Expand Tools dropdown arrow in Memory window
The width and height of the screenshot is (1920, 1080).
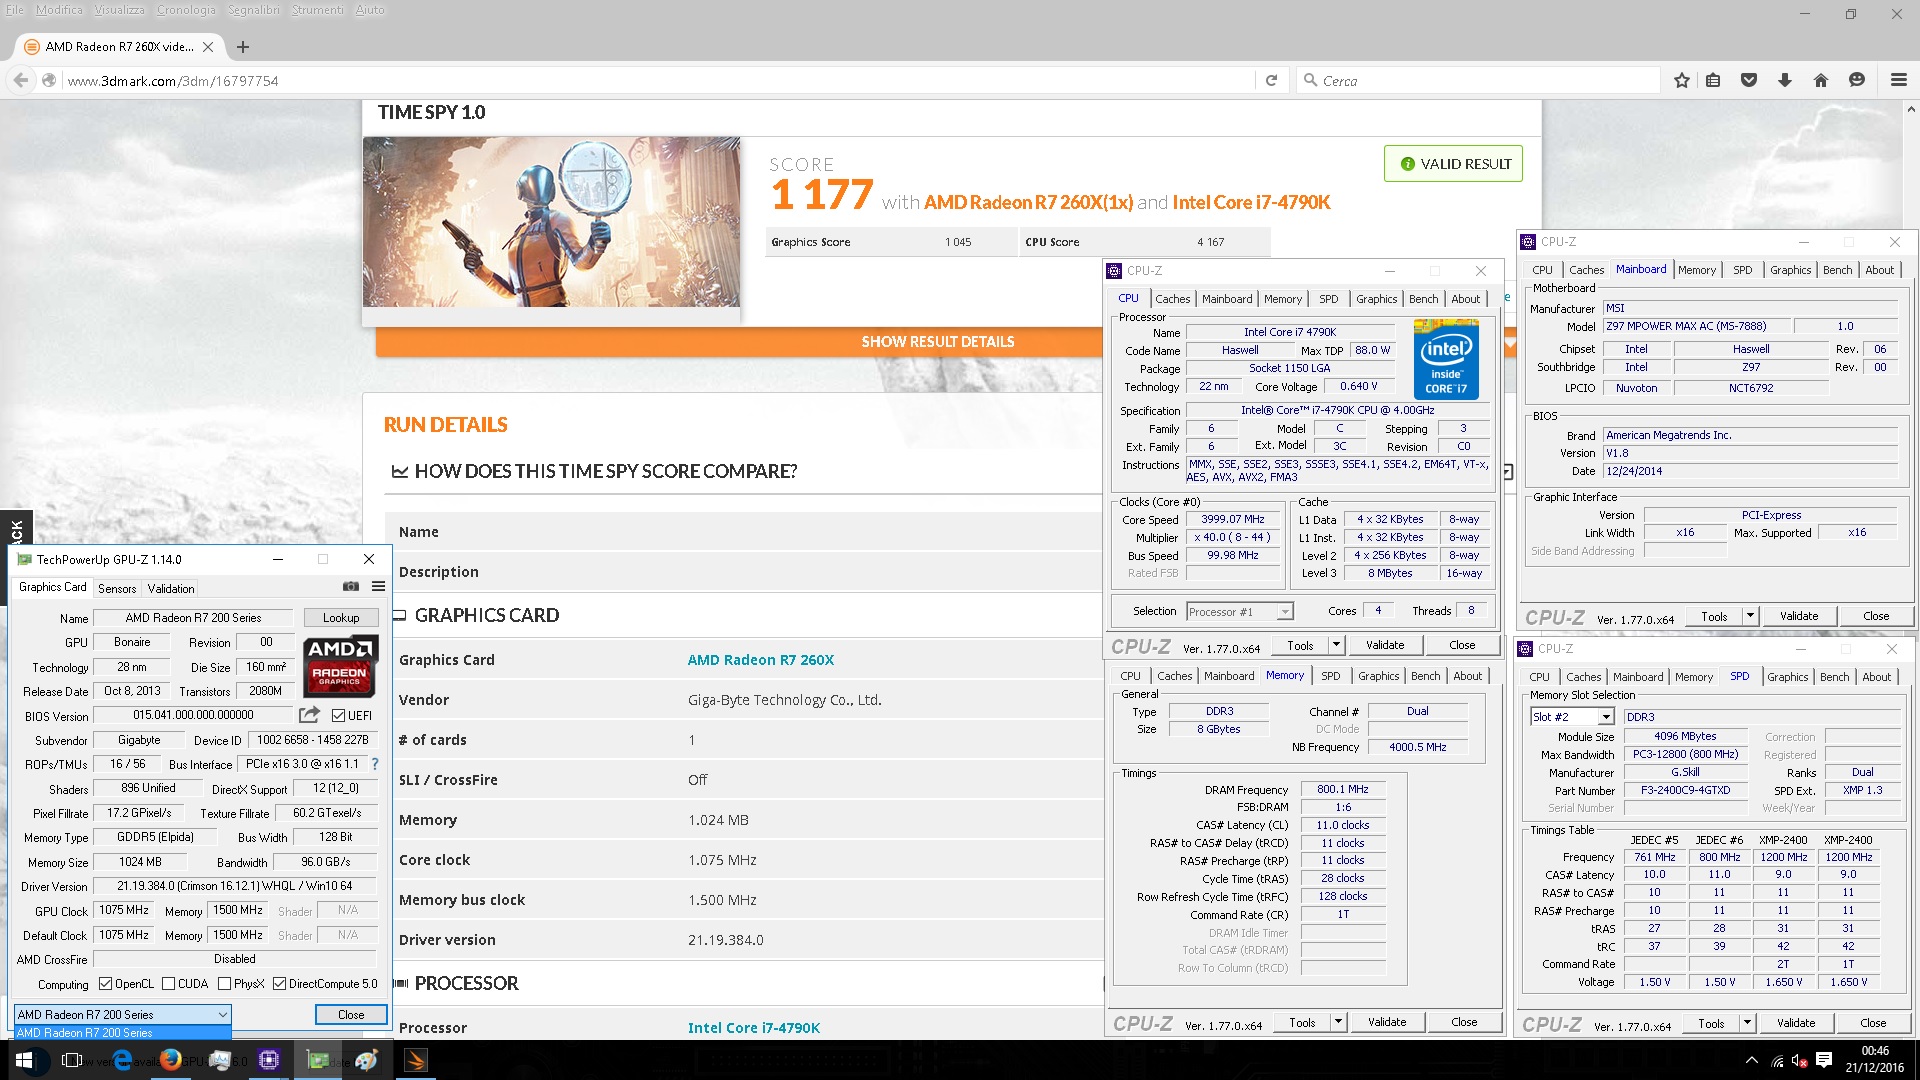[x=1338, y=1022]
